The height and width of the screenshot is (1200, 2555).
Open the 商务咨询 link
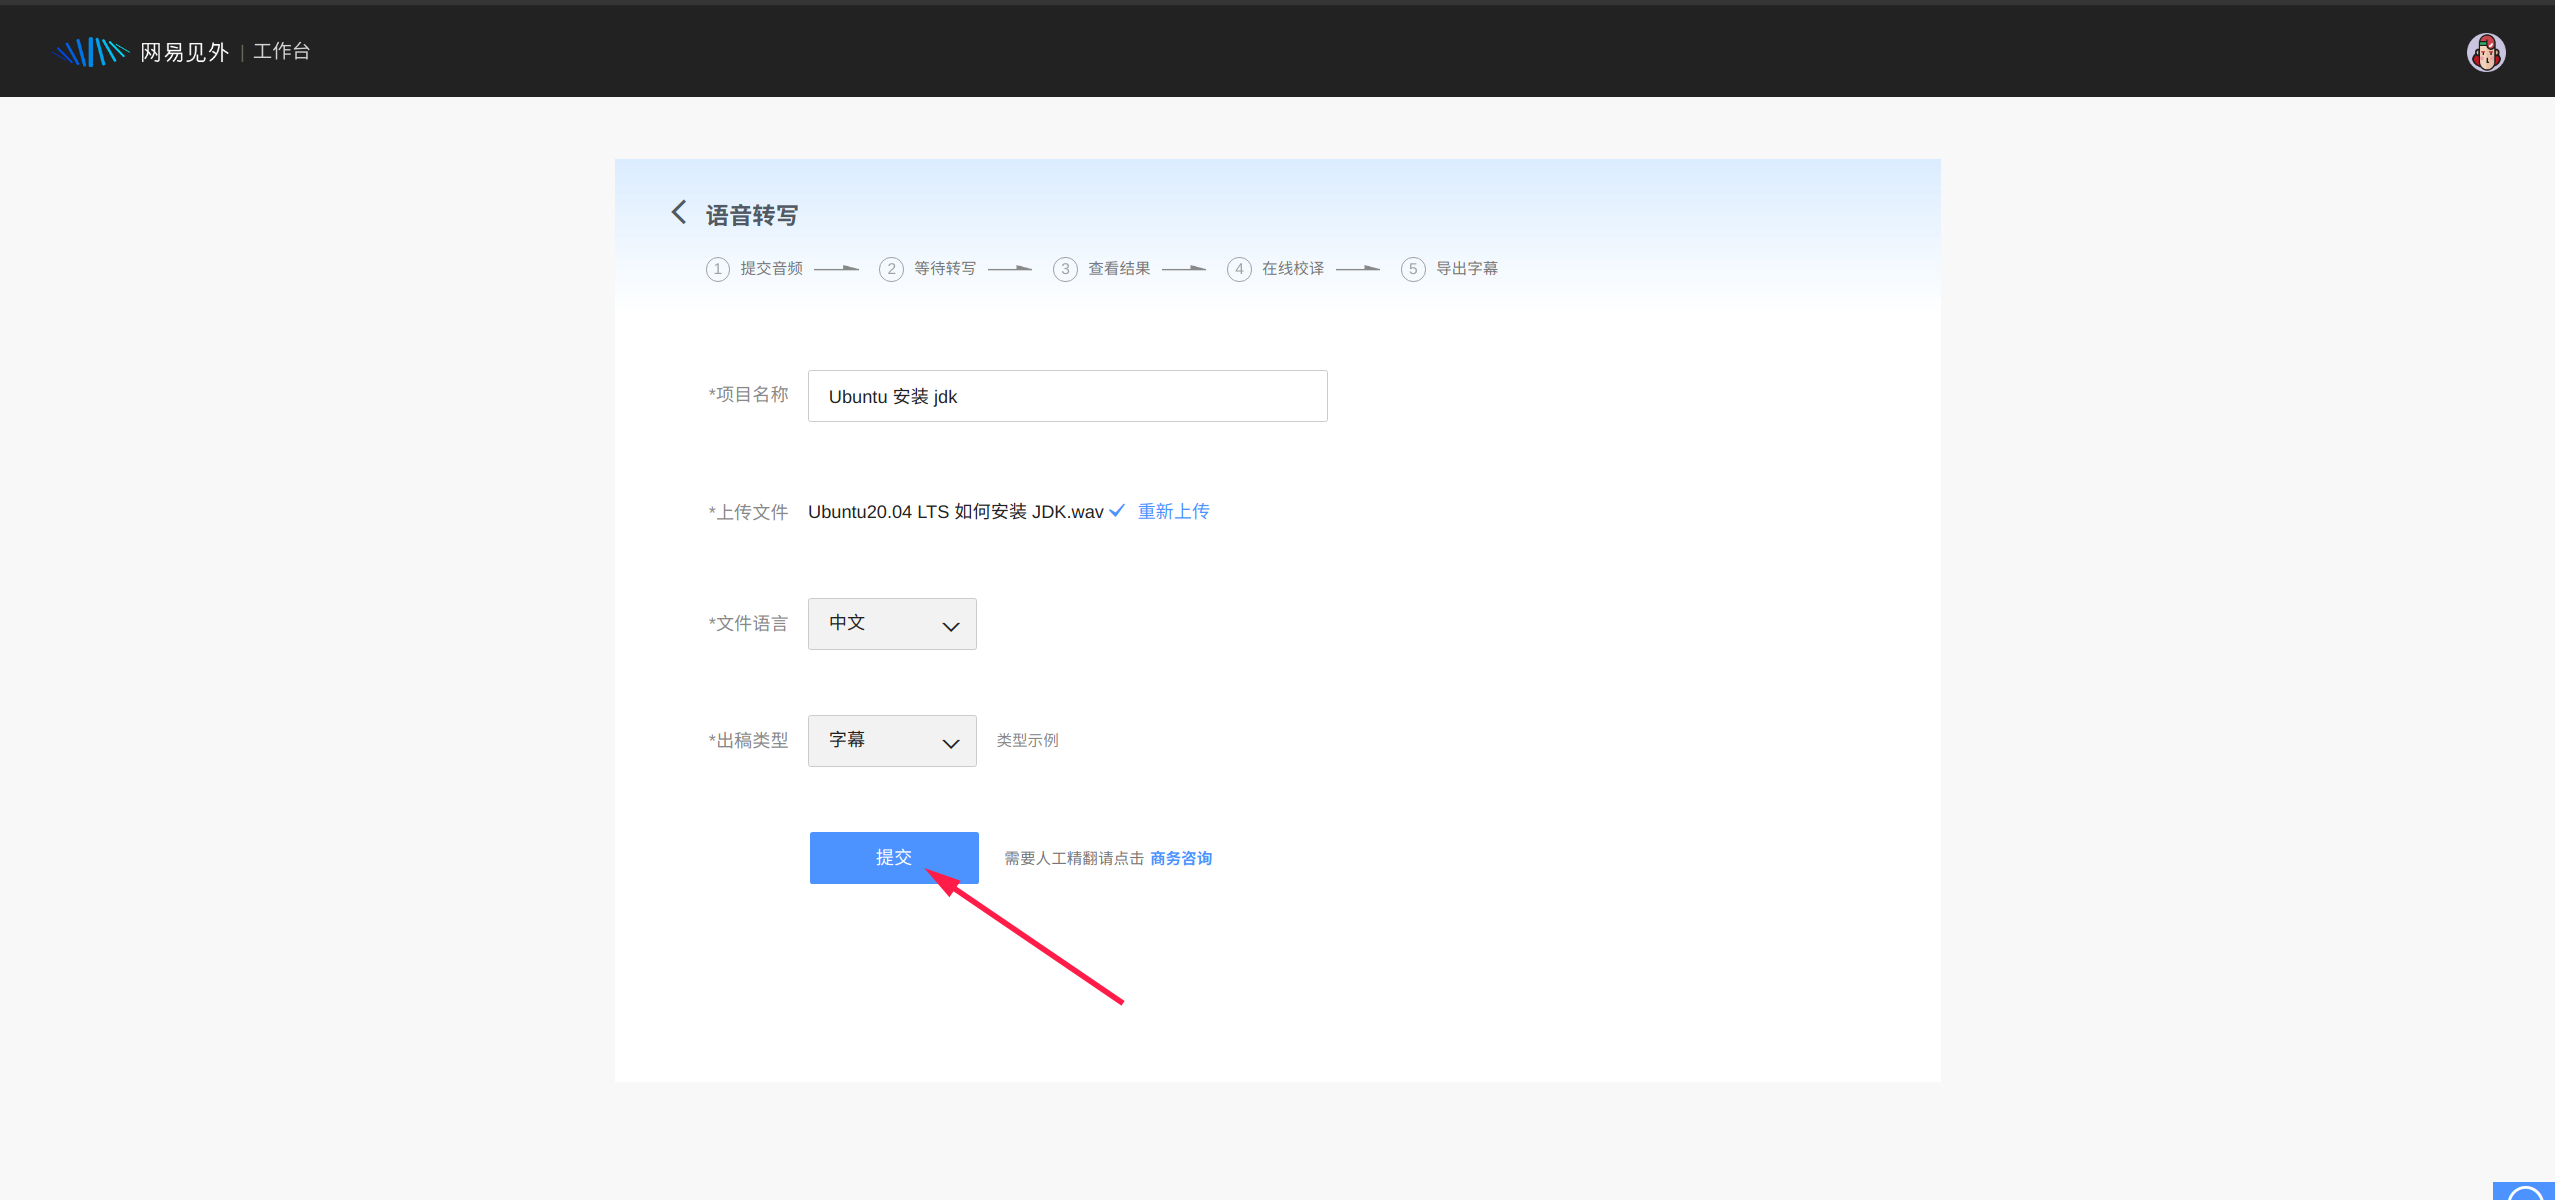click(x=1181, y=858)
